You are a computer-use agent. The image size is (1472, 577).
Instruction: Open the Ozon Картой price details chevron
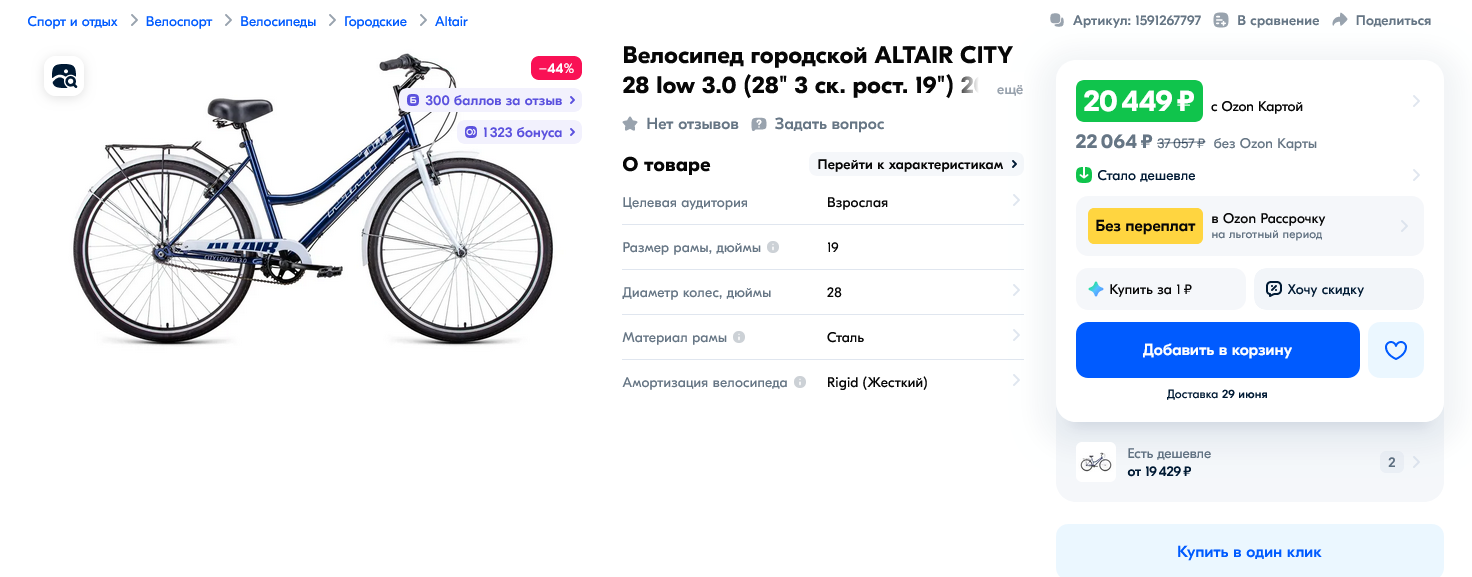click(x=1415, y=101)
